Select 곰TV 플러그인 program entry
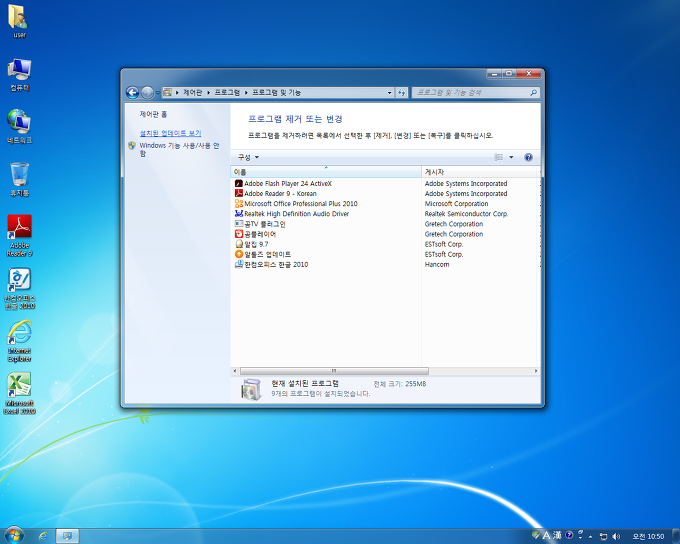Viewport: 680px width, 544px height. tap(265, 224)
